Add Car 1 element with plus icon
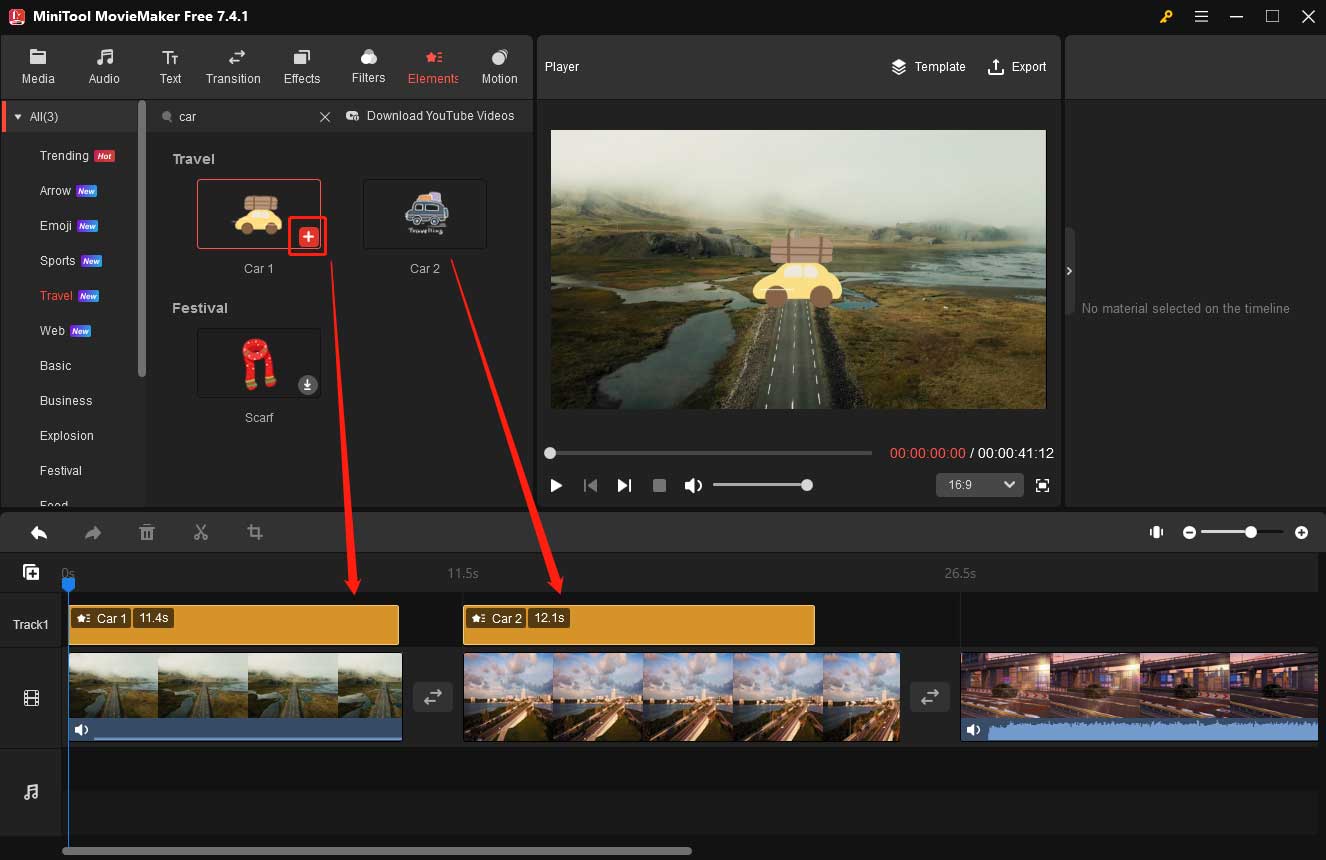1326x860 pixels. (308, 237)
